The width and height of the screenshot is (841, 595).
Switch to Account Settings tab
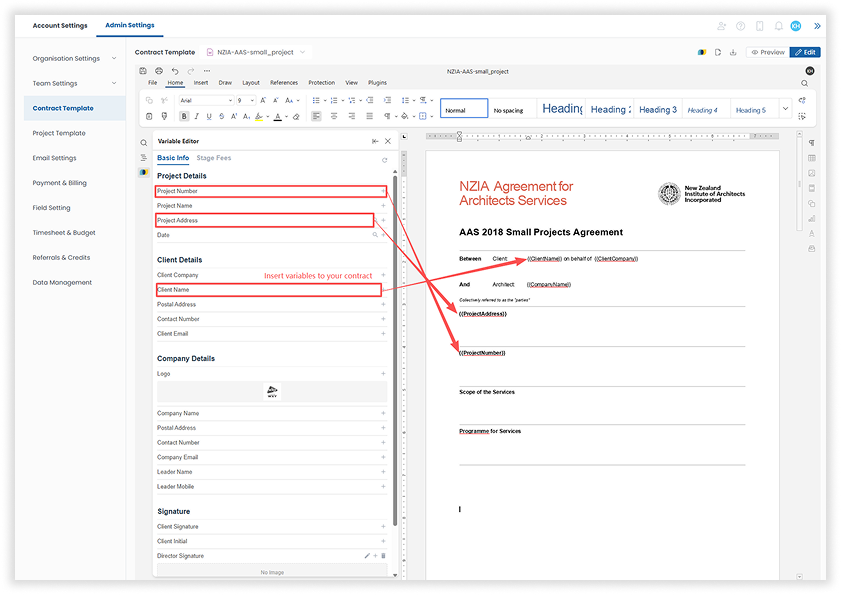click(x=60, y=25)
